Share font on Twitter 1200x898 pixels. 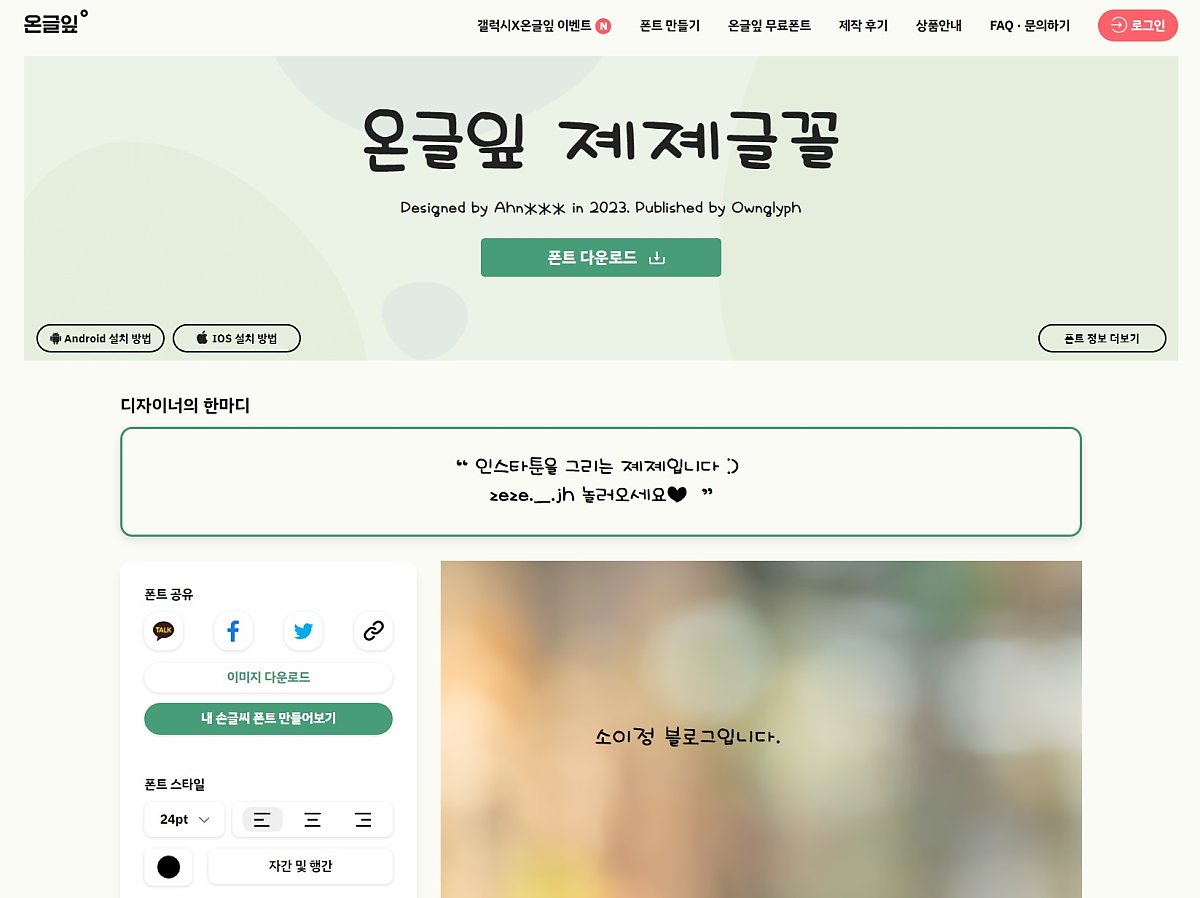click(303, 631)
